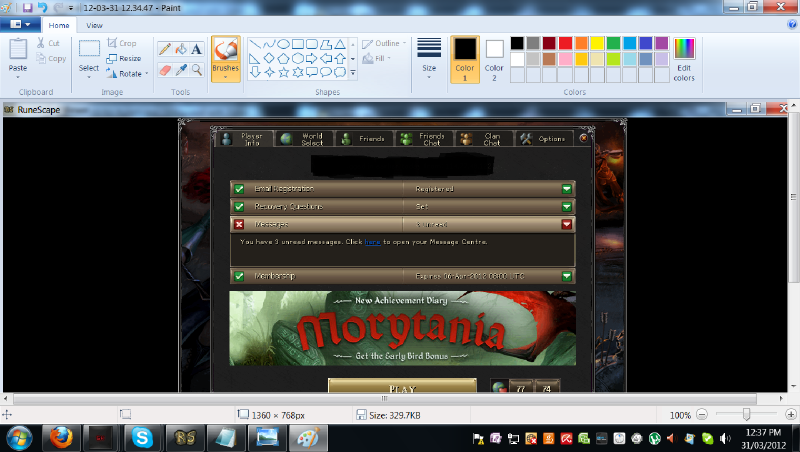Click the Recovery Questions green checkmark

coord(239,207)
